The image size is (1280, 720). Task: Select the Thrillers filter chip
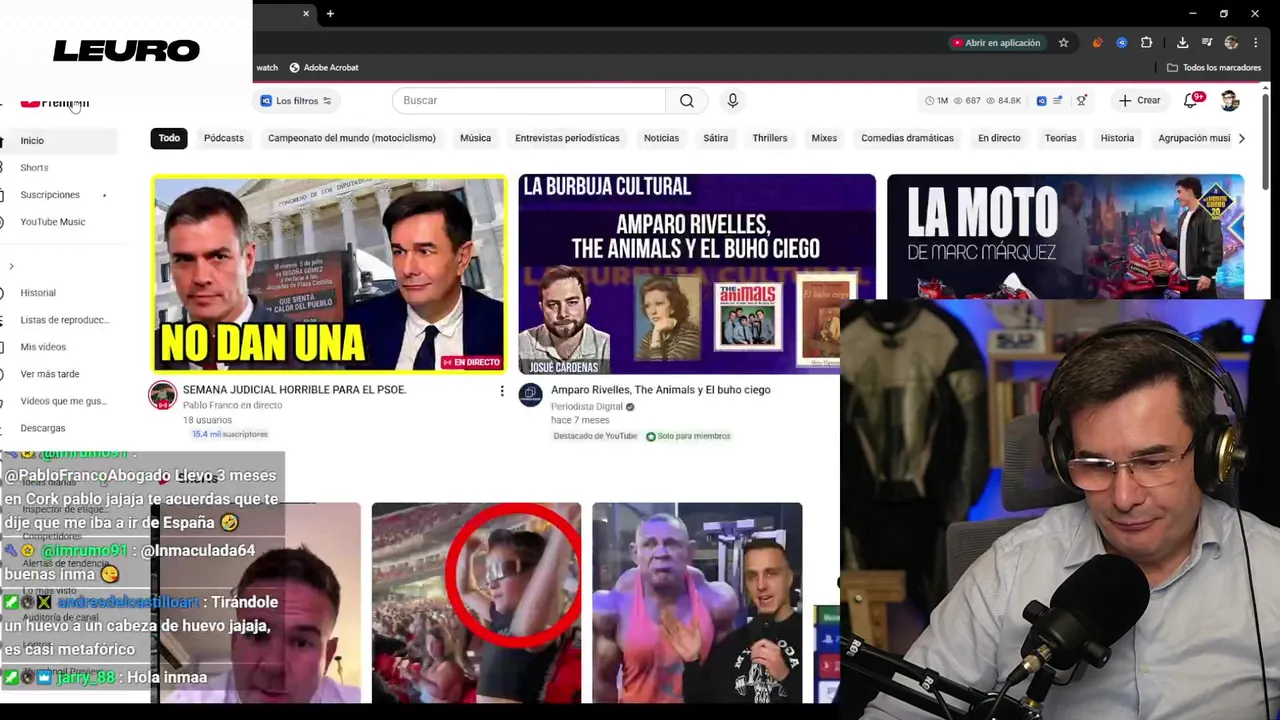point(770,138)
